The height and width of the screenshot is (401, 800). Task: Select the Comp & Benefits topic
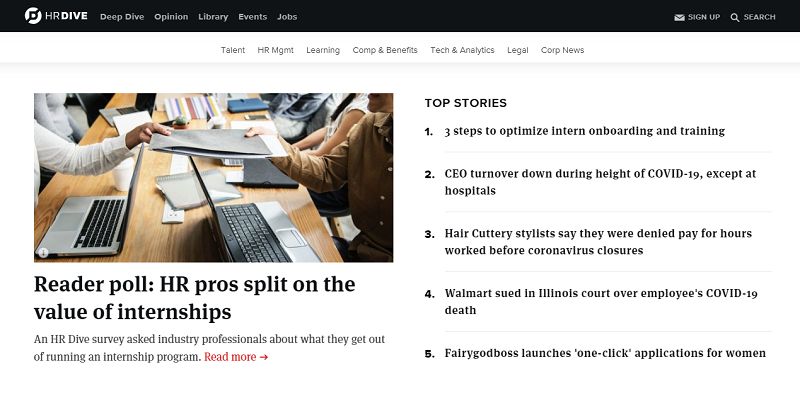click(x=385, y=50)
